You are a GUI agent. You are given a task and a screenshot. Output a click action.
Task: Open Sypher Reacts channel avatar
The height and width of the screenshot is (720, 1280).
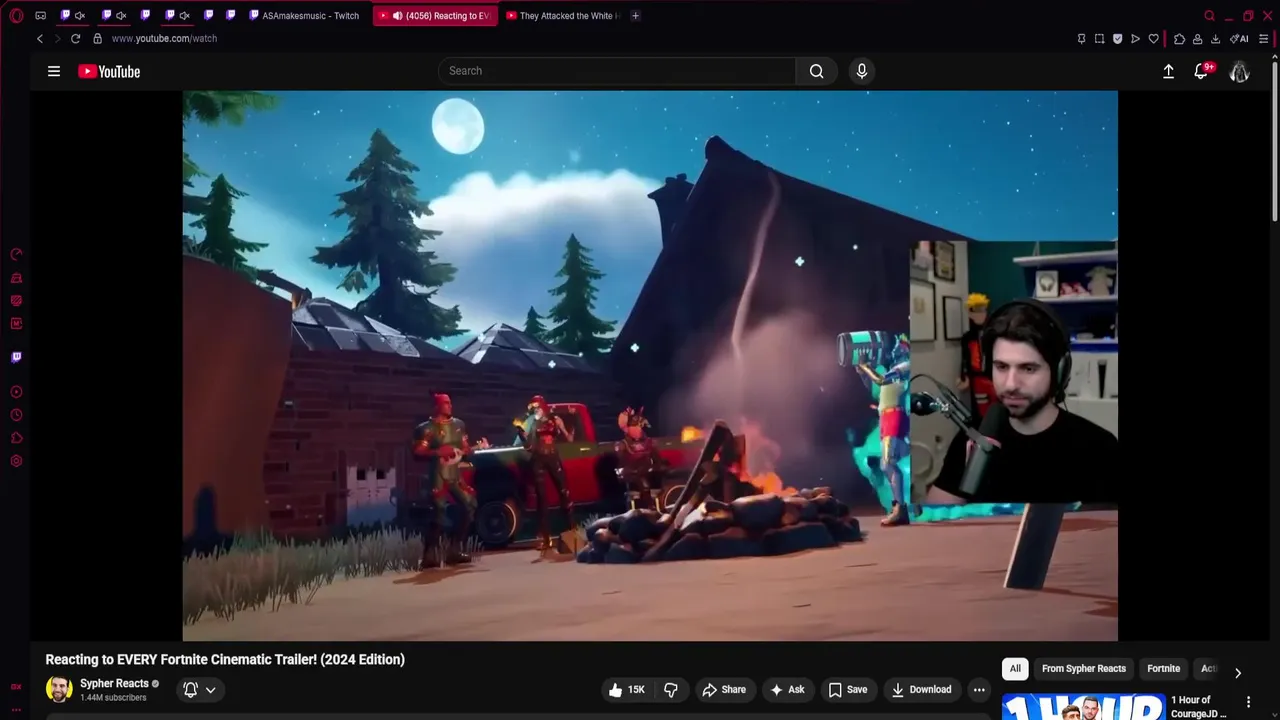pyautogui.click(x=59, y=689)
